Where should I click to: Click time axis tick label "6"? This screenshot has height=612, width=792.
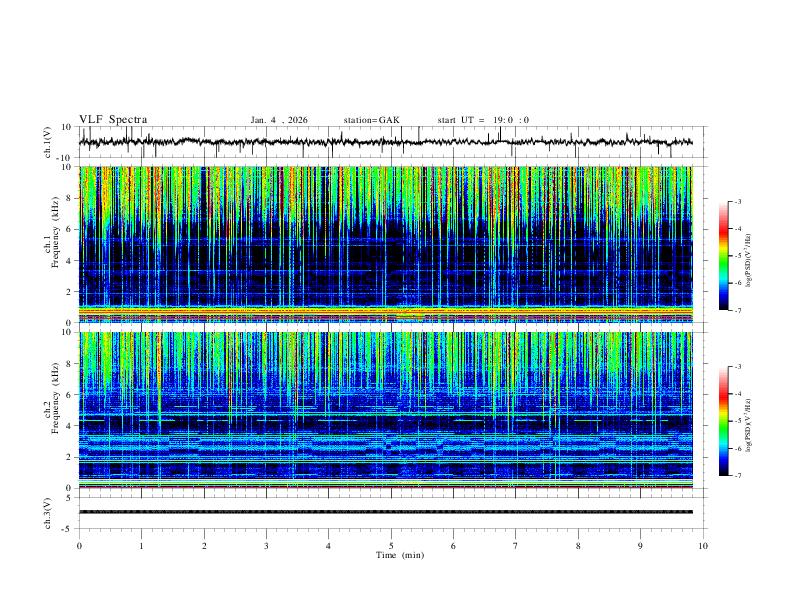[x=454, y=546]
